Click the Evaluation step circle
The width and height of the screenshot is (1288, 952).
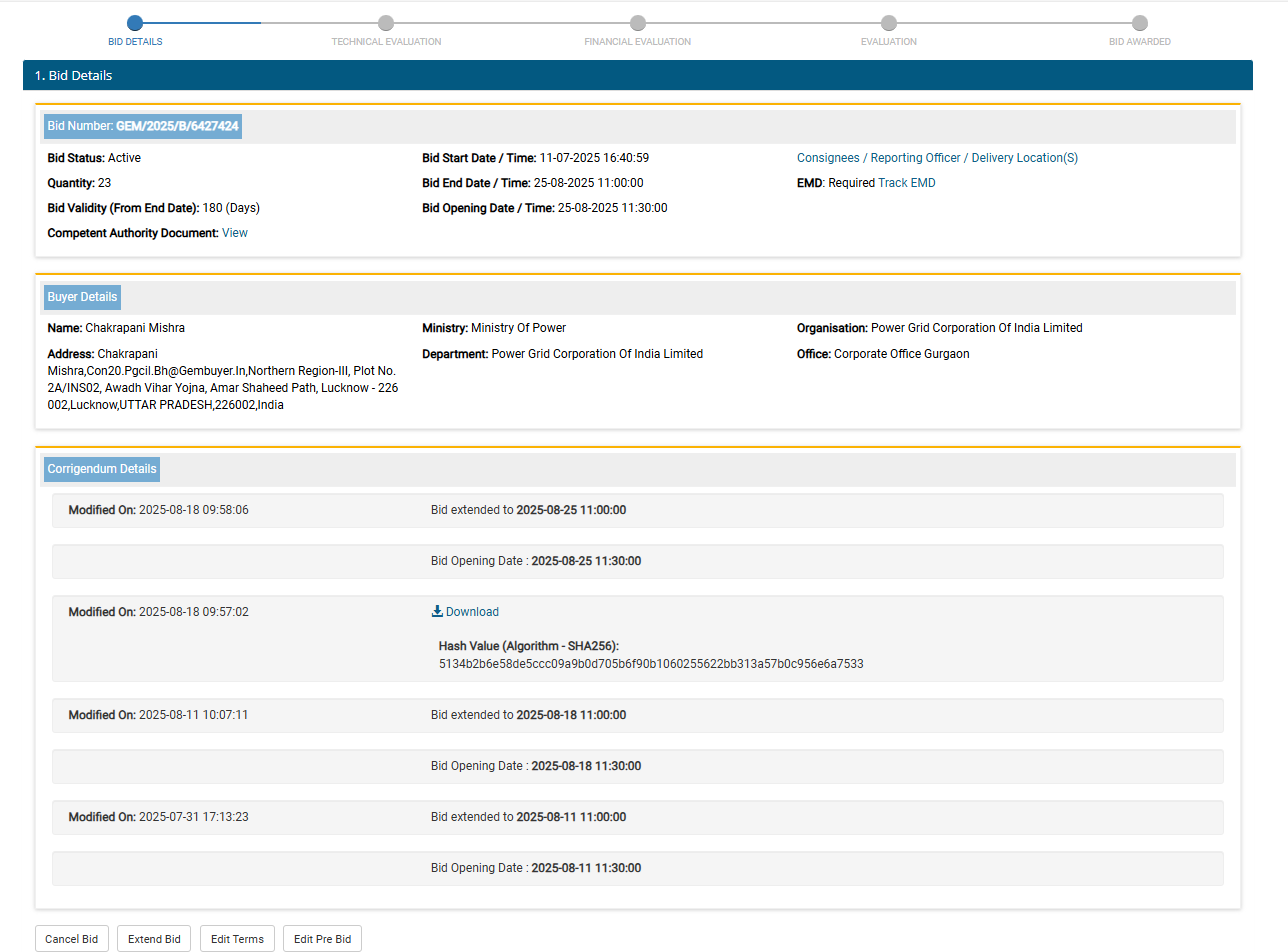pos(888,23)
